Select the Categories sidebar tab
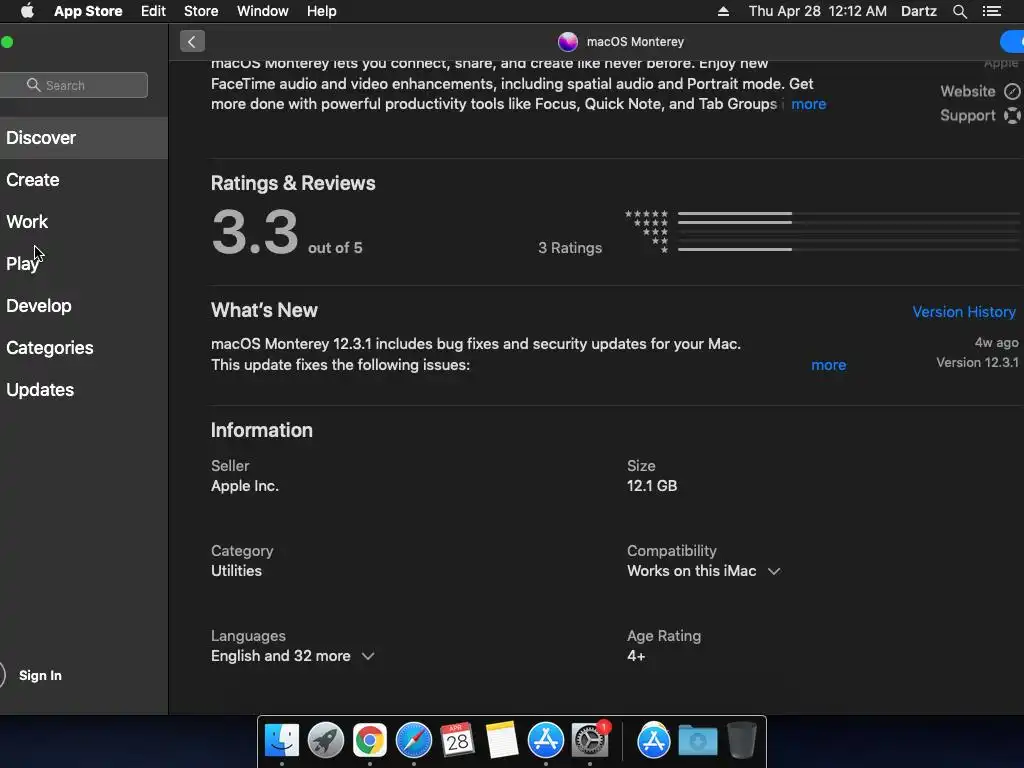Image resolution: width=1024 pixels, height=768 pixels. (x=84, y=347)
